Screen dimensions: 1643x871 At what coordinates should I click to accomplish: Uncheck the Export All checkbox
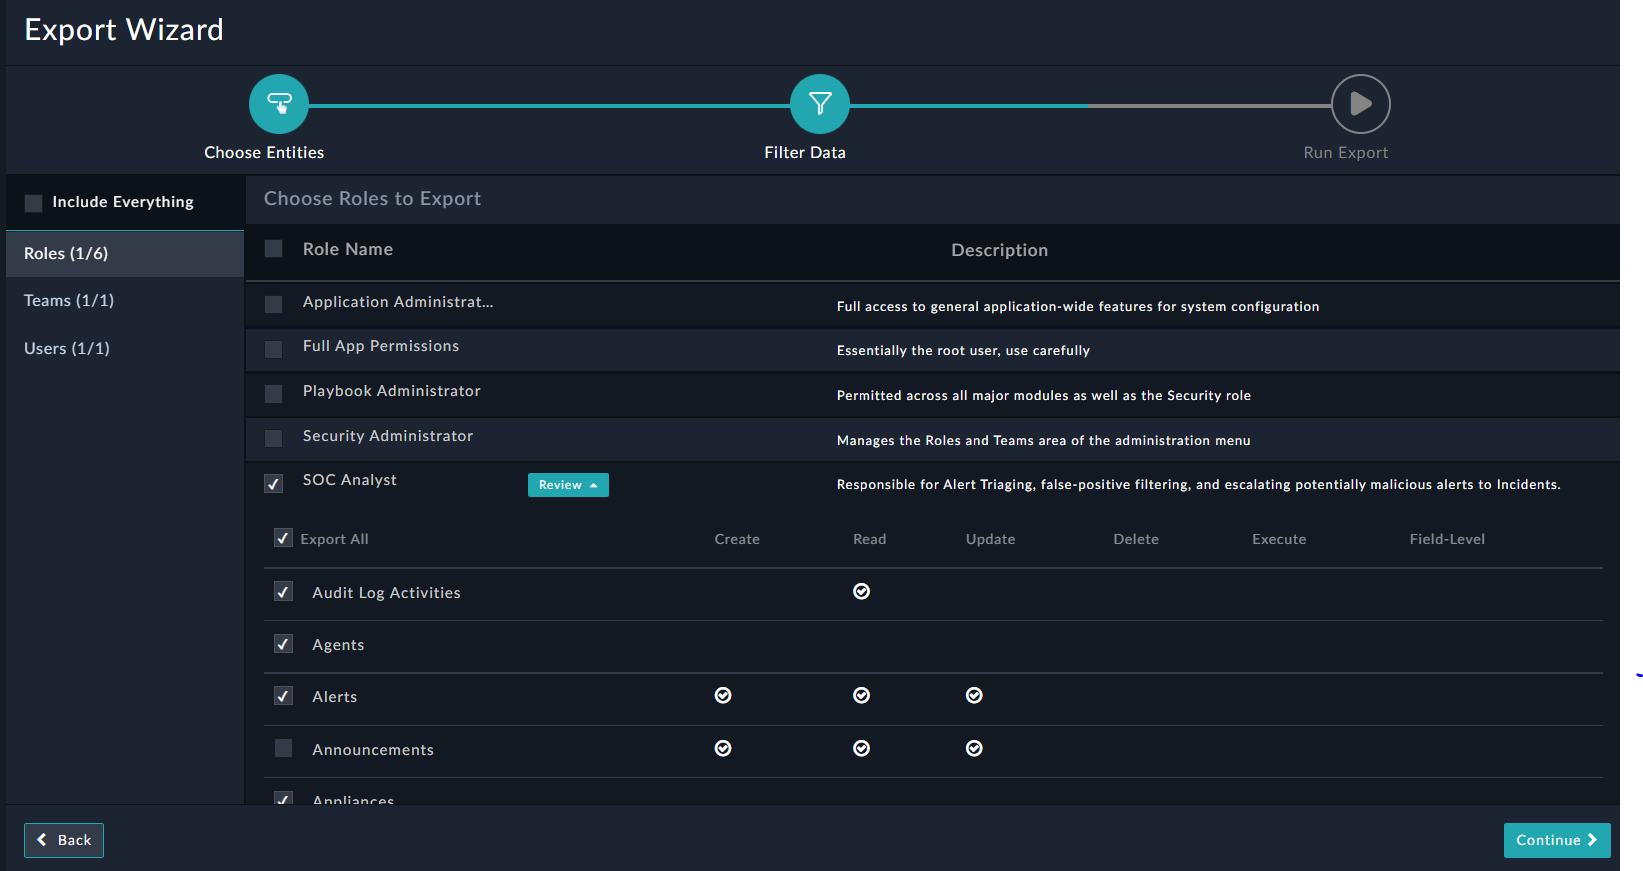click(x=283, y=538)
